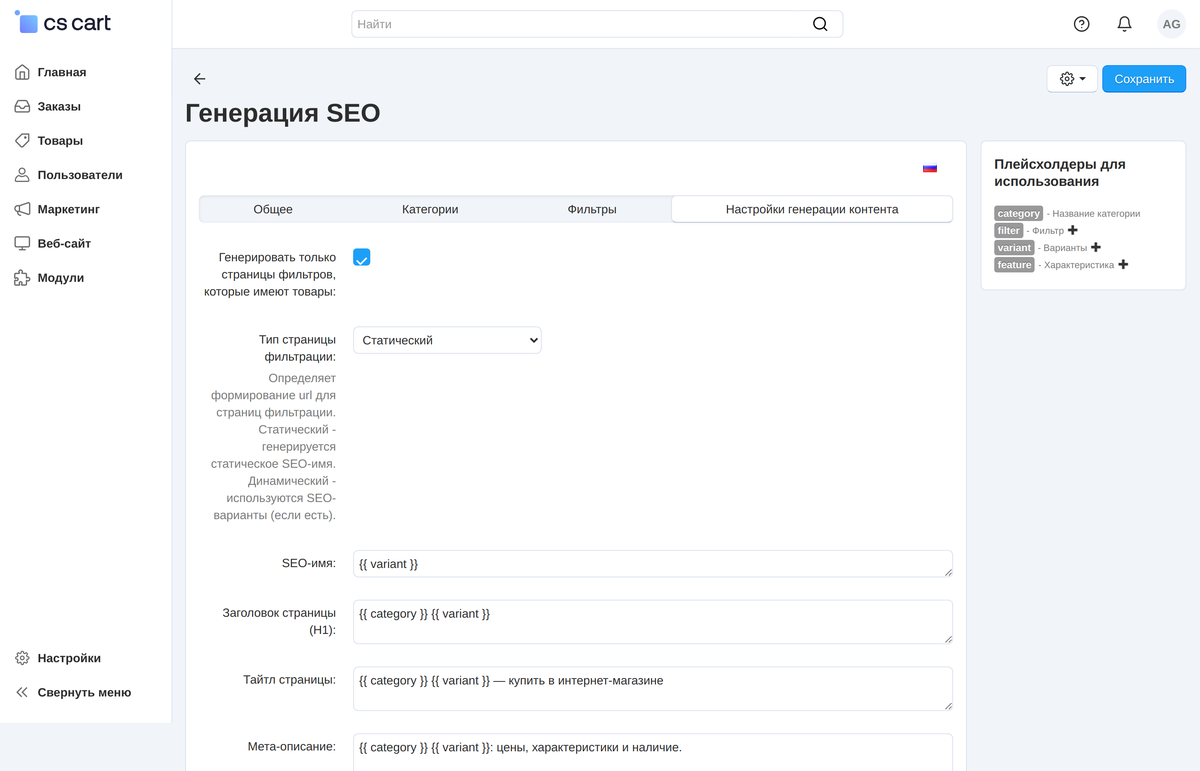Click the Russian flag language icon
The width and height of the screenshot is (1200, 771).
pos(930,168)
